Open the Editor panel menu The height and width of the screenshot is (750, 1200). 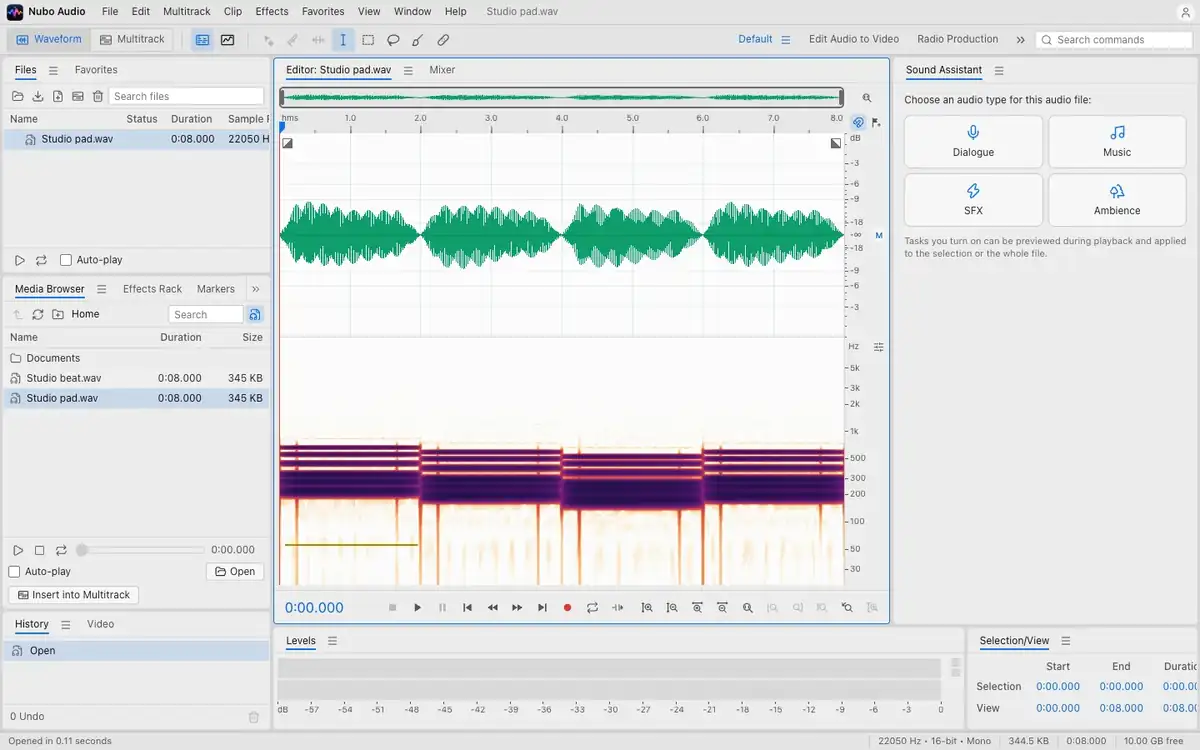(x=408, y=70)
